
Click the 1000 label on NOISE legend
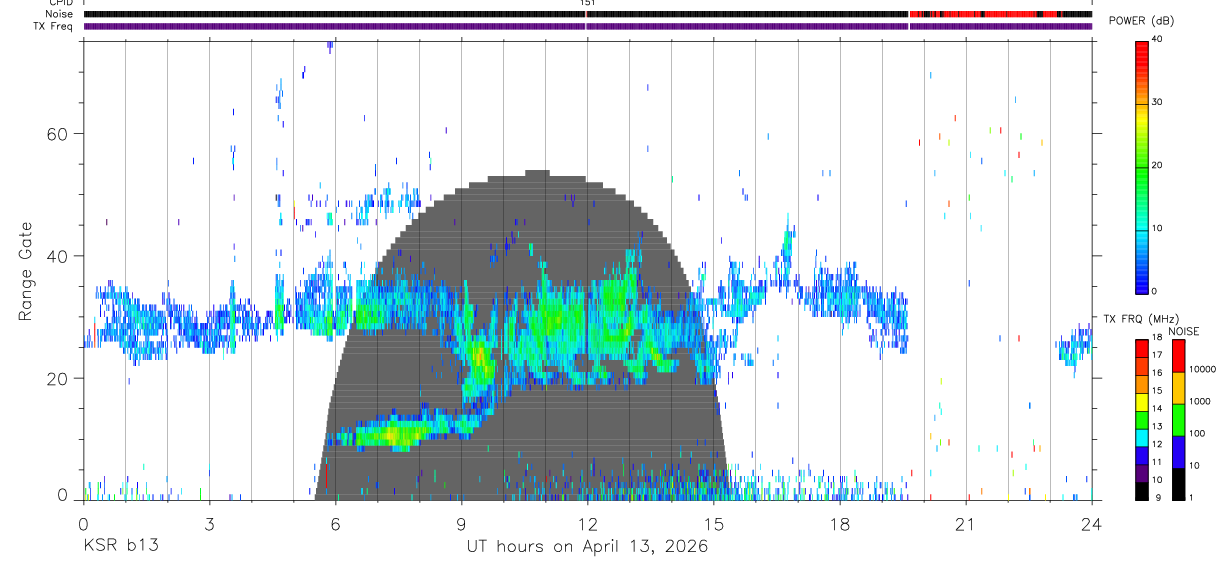(x=1199, y=401)
